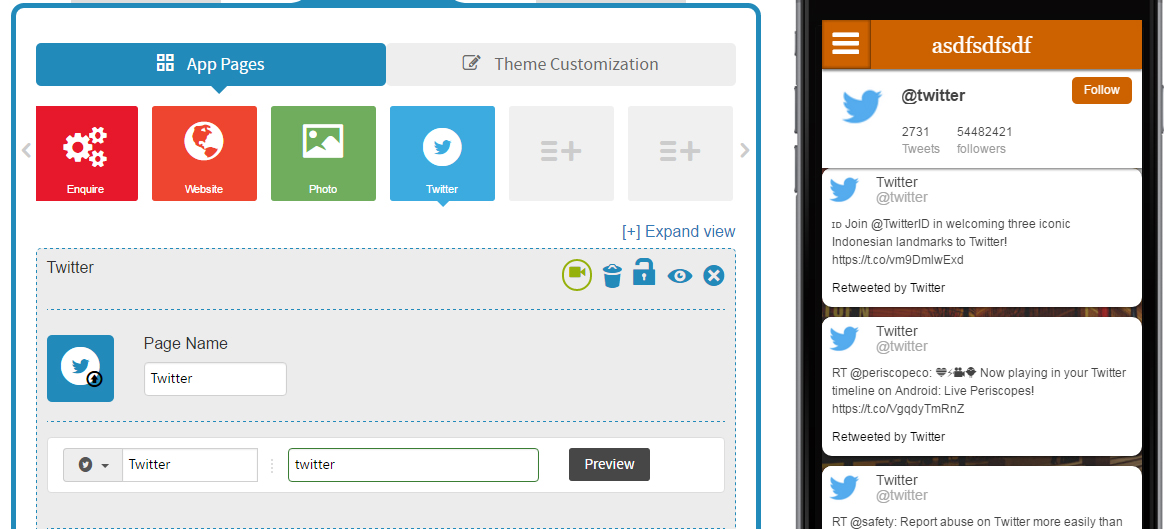
Task: Switch to the App Pages tab
Action: 211,64
